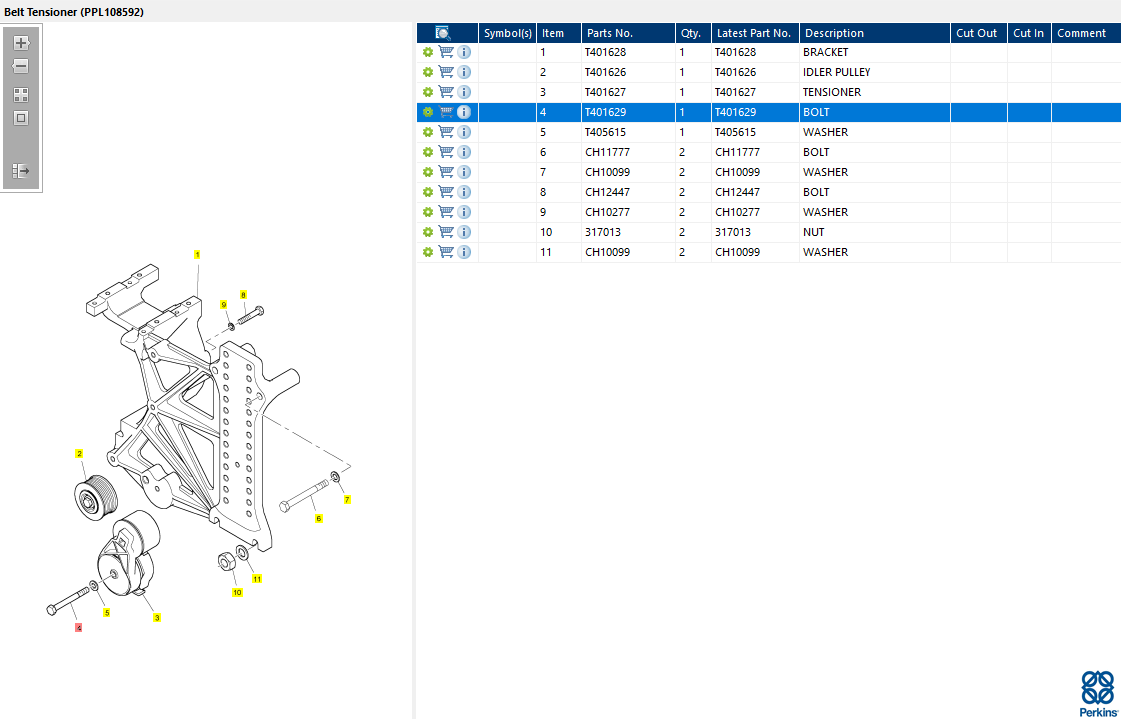This screenshot has height=719, width=1121.
Task: Add T401626 IDLER PULLEY to cart
Action: pyautogui.click(x=446, y=72)
